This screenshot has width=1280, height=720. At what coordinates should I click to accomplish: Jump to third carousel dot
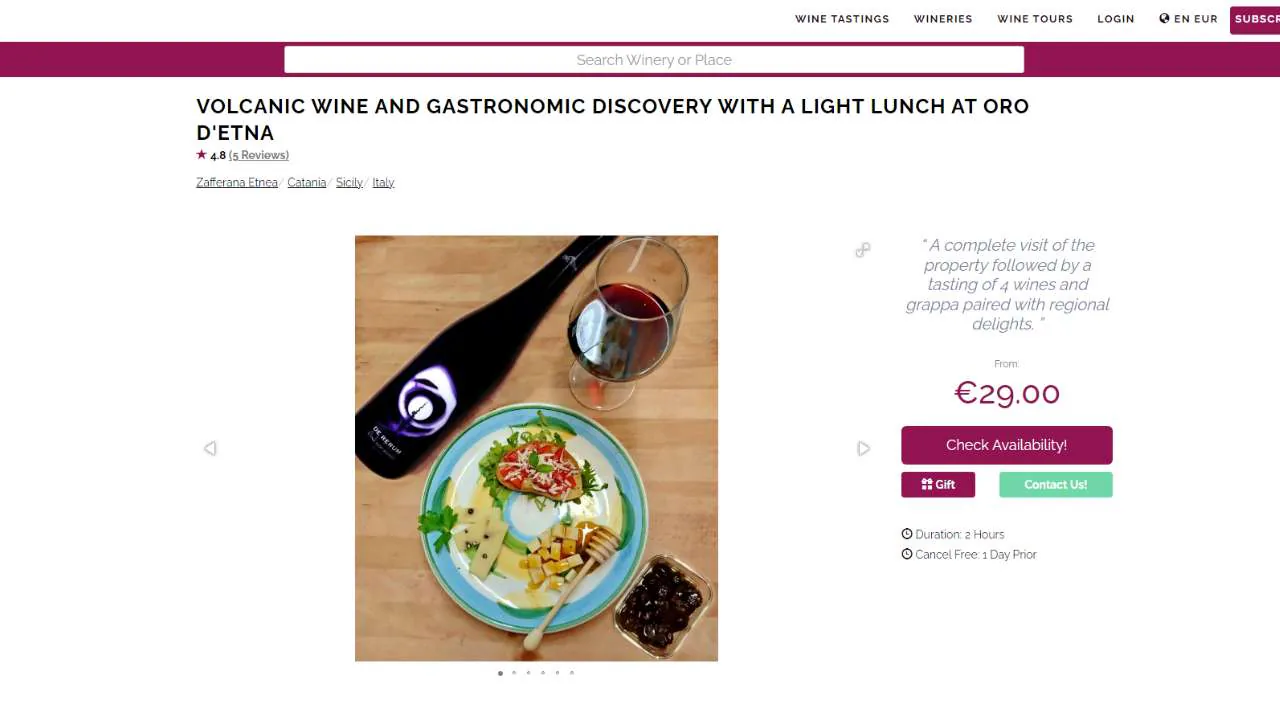point(529,673)
